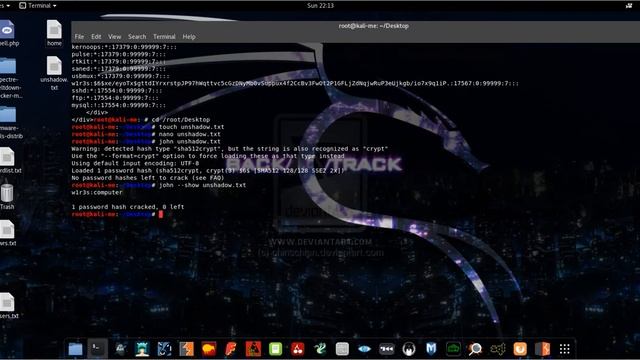This screenshot has height=360, width=640.
Task: Click the cracked result line w1r3s:computer
Action: [x=97, y=193]
